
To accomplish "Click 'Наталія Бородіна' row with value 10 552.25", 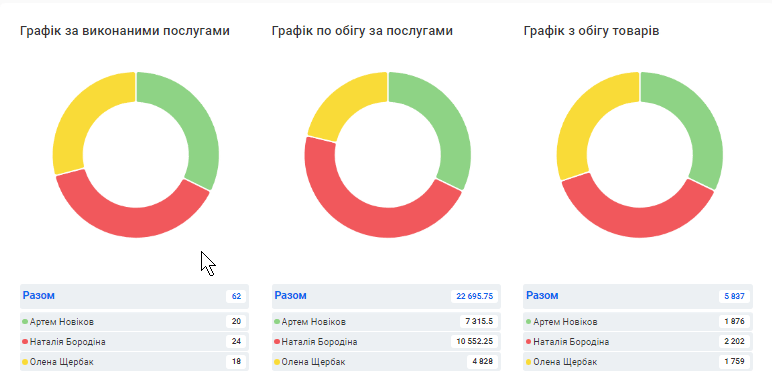I will (386, 342).
